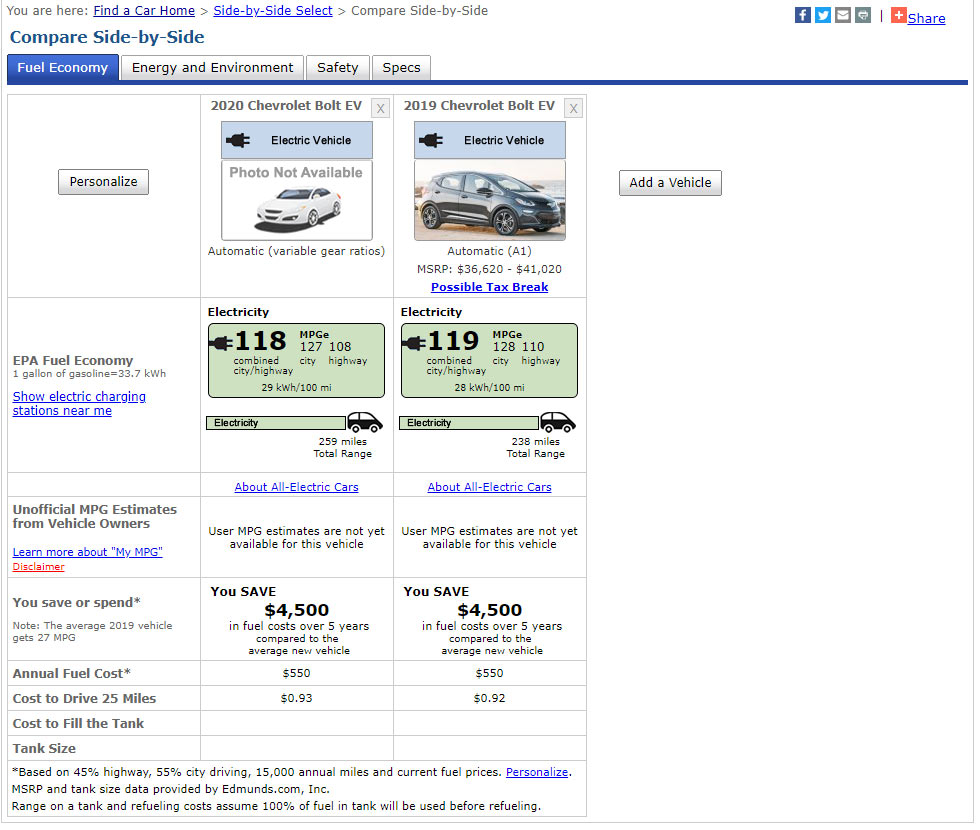Open About All-Electric Cars under 2020 Bolt
Image resolution: width=980 pixels, height=830 pixels.
click(296, 487)
